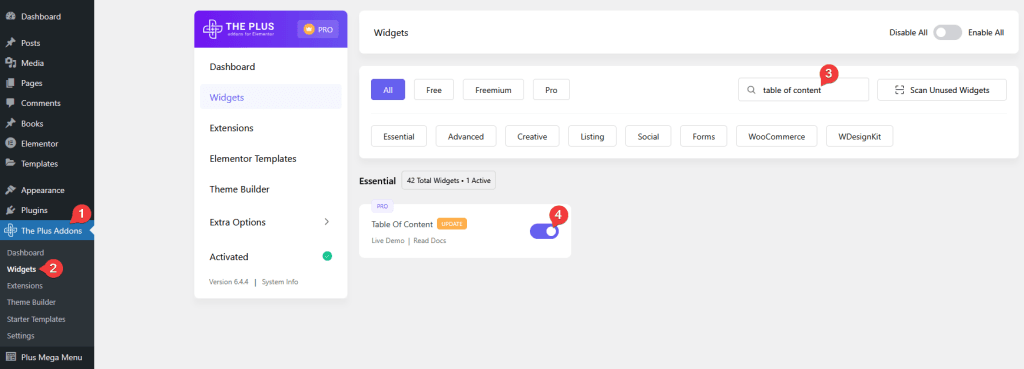Filter by Listing category
Viewport: 1024px width, 369px height.
coord(592,136)
